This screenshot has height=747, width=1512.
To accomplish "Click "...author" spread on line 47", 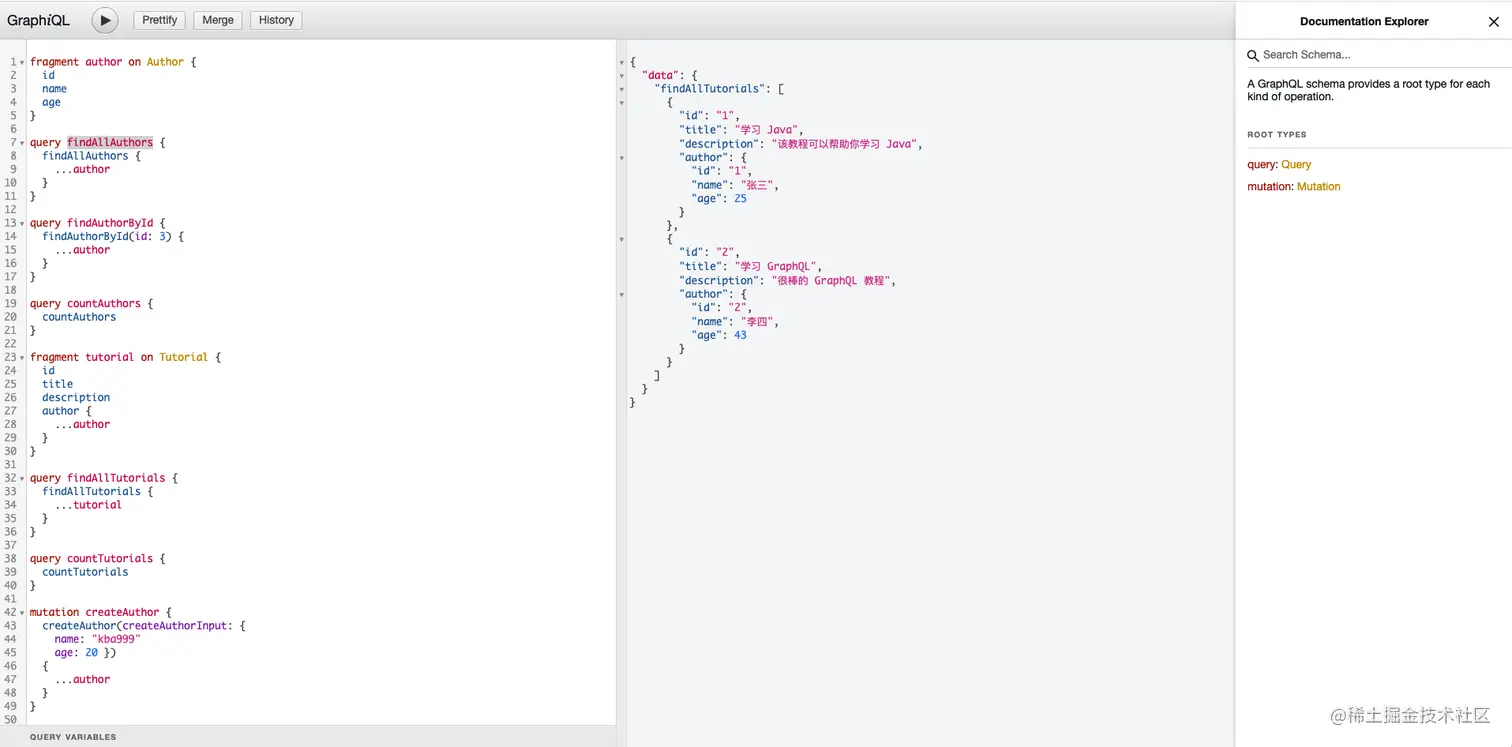I will (82, 680).
